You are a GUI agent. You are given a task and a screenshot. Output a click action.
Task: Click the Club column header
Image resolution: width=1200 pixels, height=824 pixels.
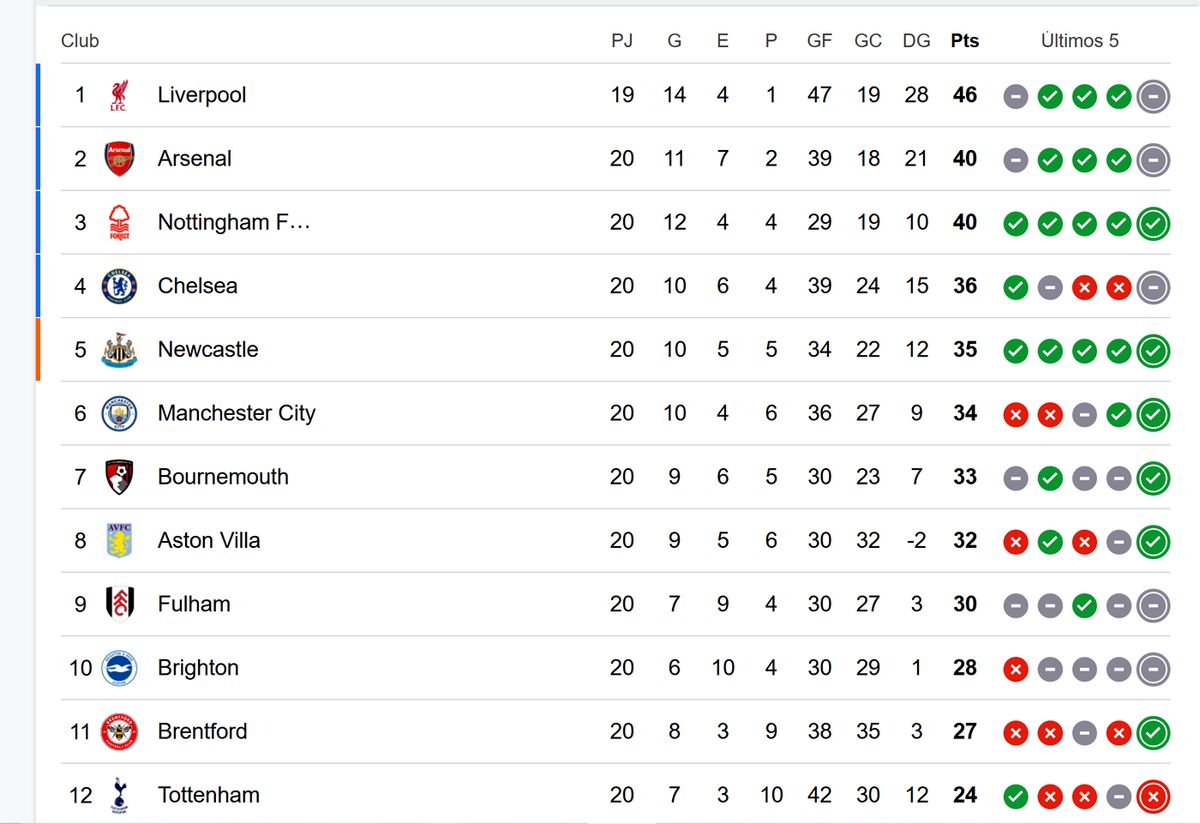coord(80,41)
